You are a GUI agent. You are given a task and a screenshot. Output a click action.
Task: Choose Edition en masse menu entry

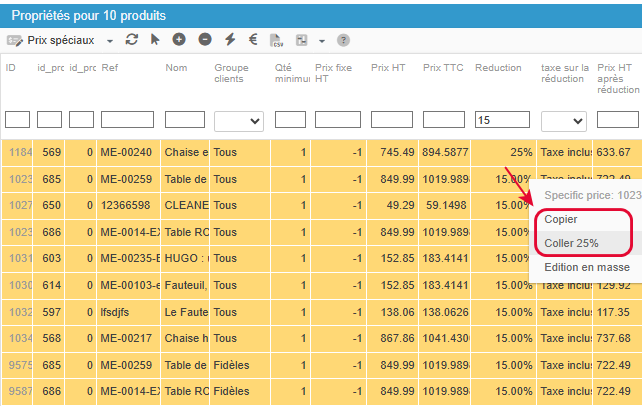pyautogui.click(x=587, y=267)
